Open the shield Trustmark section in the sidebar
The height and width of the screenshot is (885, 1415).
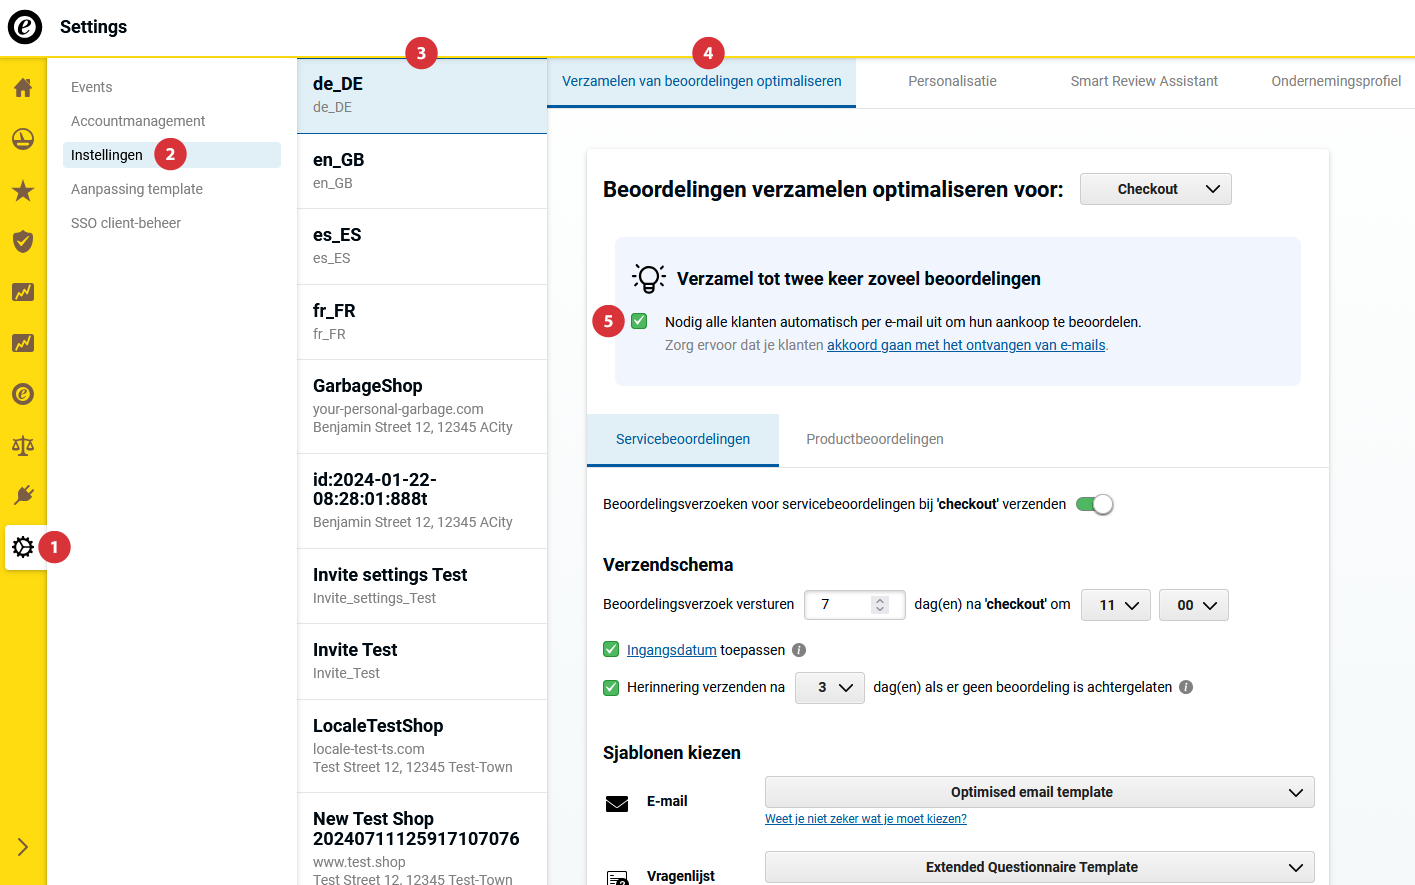point(22,241)
